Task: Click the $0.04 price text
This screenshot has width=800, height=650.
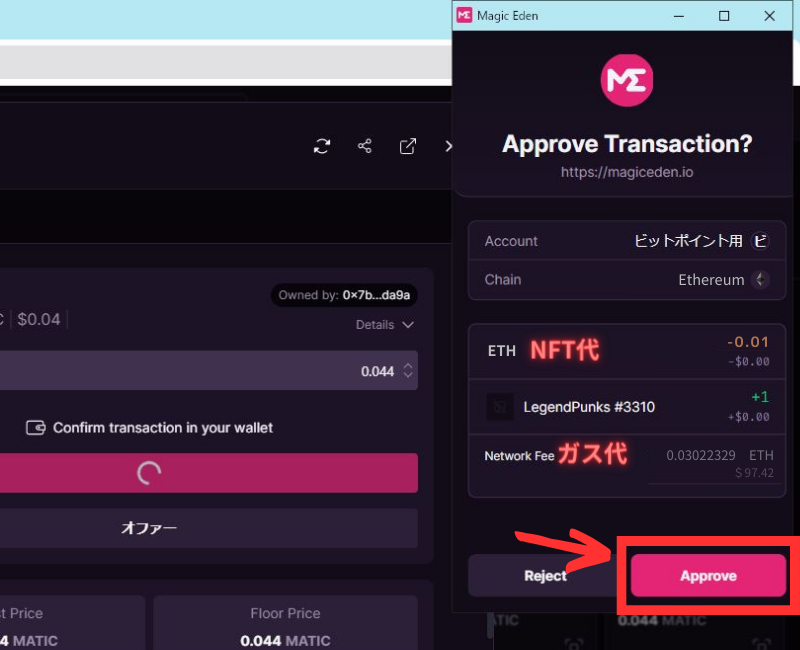Action: pyautogui.click(x=39, y=319)
